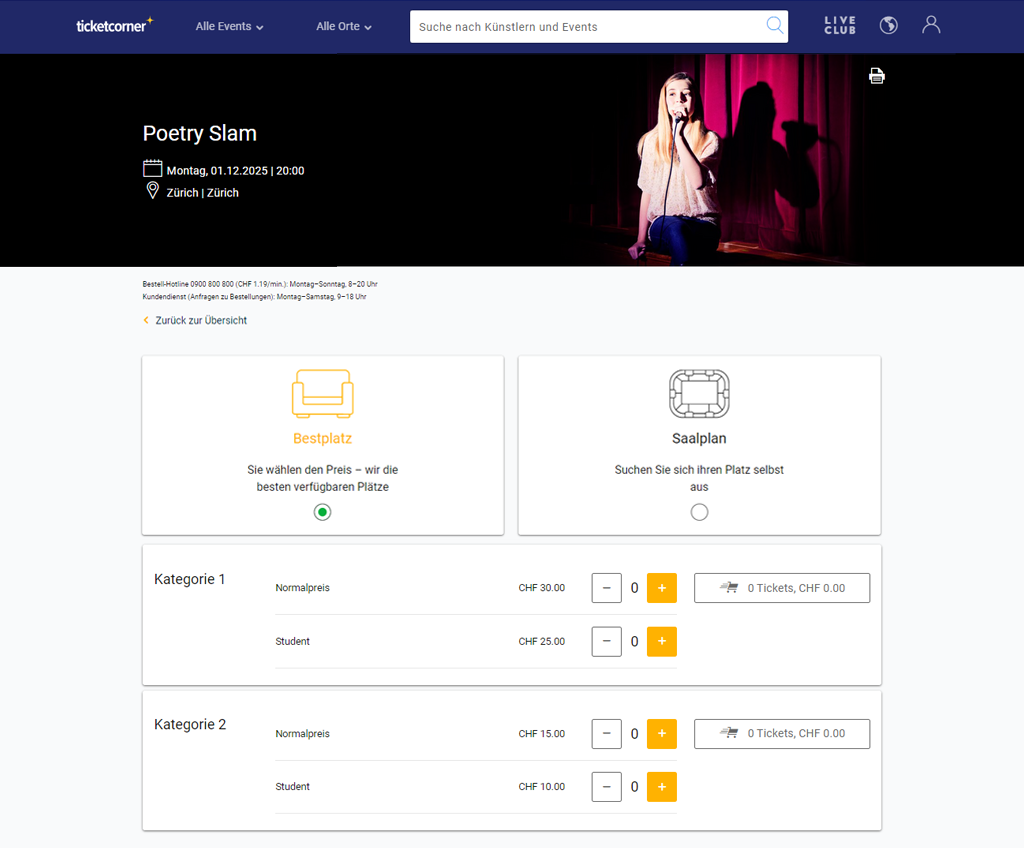Screen dimensions: 1024x848
Task: Click the CHF 10.00 price
Action: pyautogui.click(x=541, y=787)
